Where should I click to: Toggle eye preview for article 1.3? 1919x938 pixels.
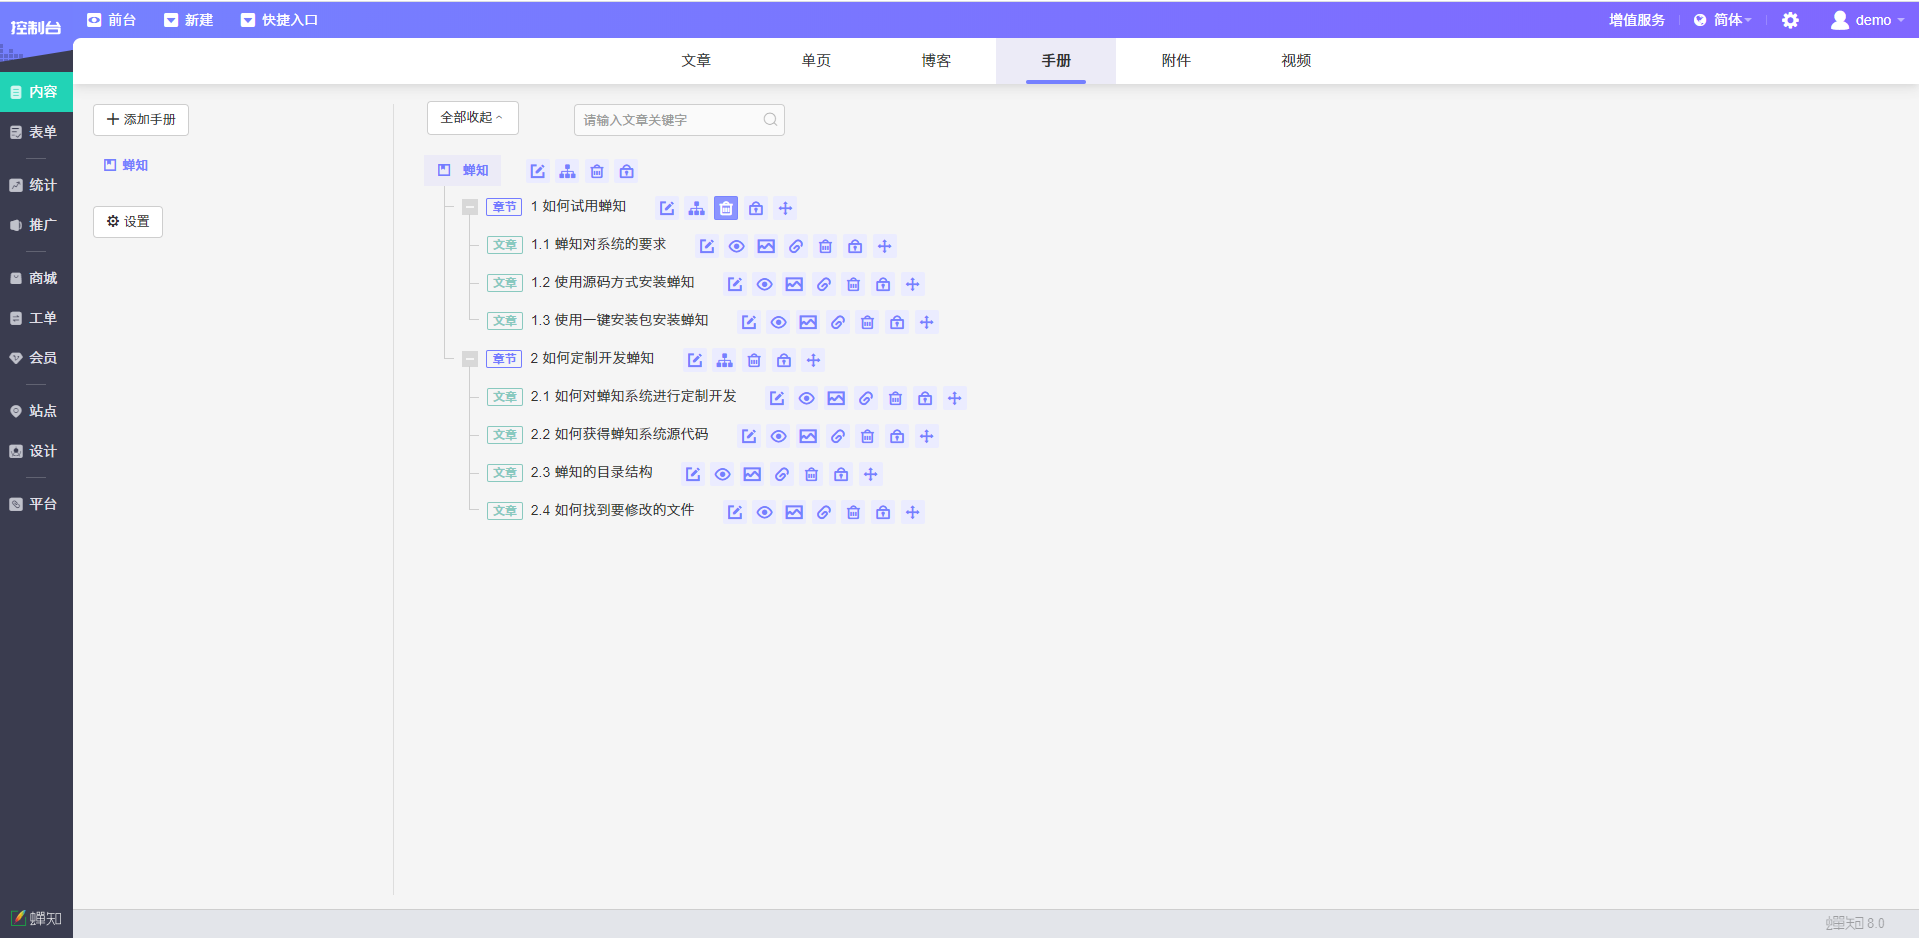coord(779,322)
